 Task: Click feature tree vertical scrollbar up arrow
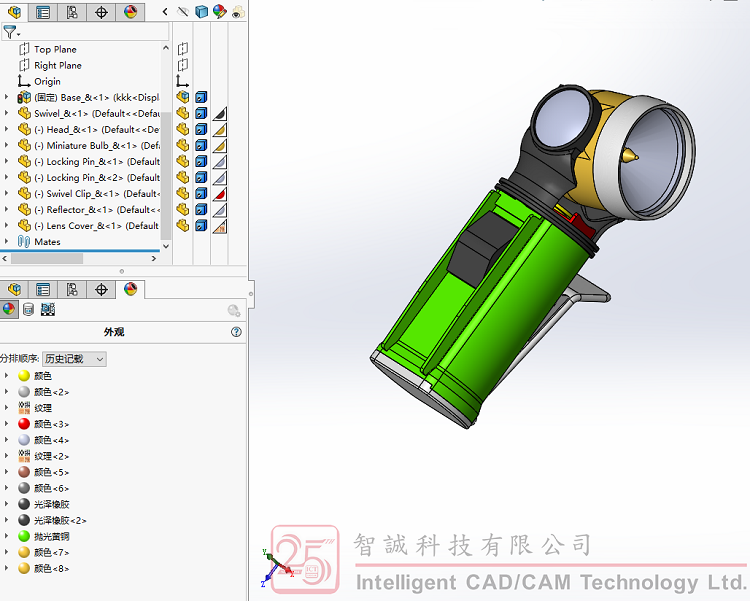[166, 48]
